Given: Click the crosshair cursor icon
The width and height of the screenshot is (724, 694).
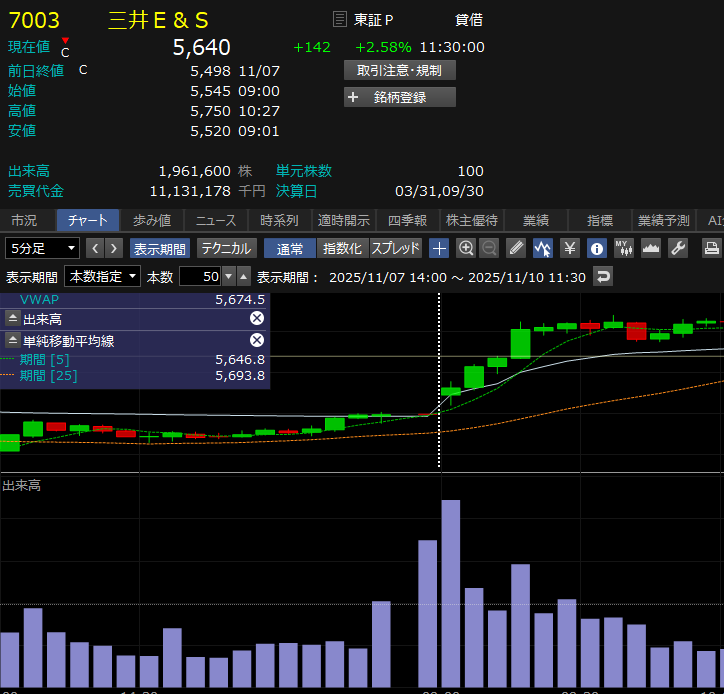Looking at the screenshot, I should click(x=439, y=248).
